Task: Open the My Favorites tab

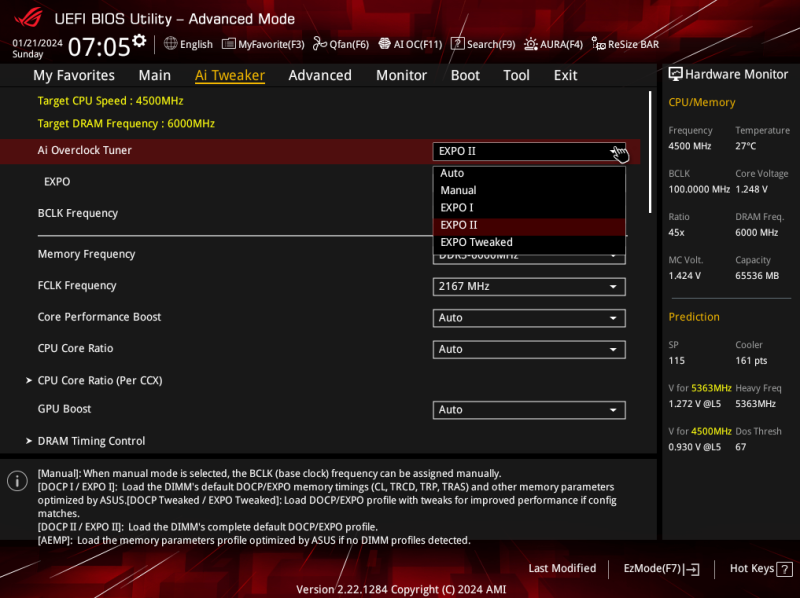Action: click(74, 76)
